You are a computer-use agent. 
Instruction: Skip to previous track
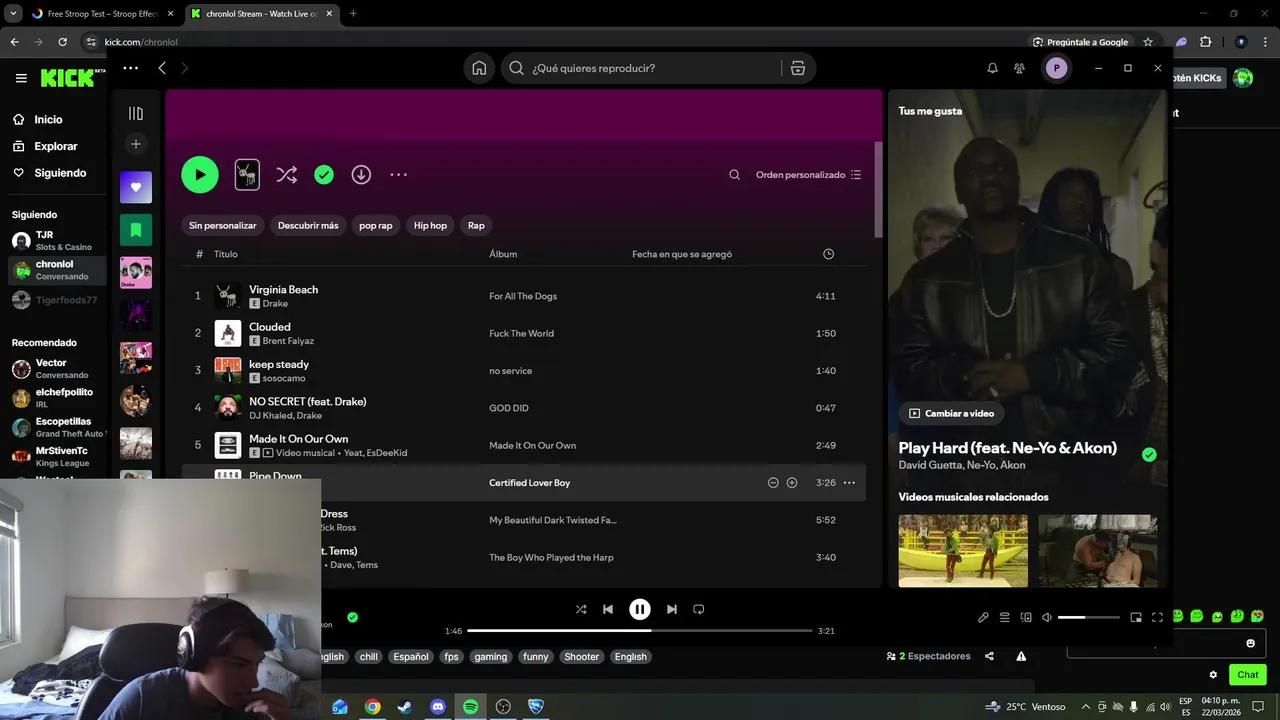[x=608, y=609]
